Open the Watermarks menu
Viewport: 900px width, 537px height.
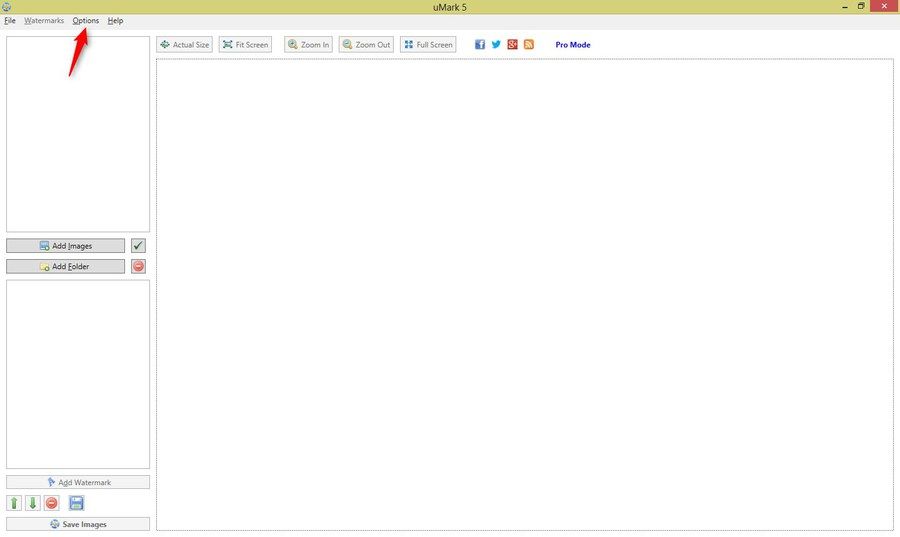pyautogui.click(x=44, y=21)
